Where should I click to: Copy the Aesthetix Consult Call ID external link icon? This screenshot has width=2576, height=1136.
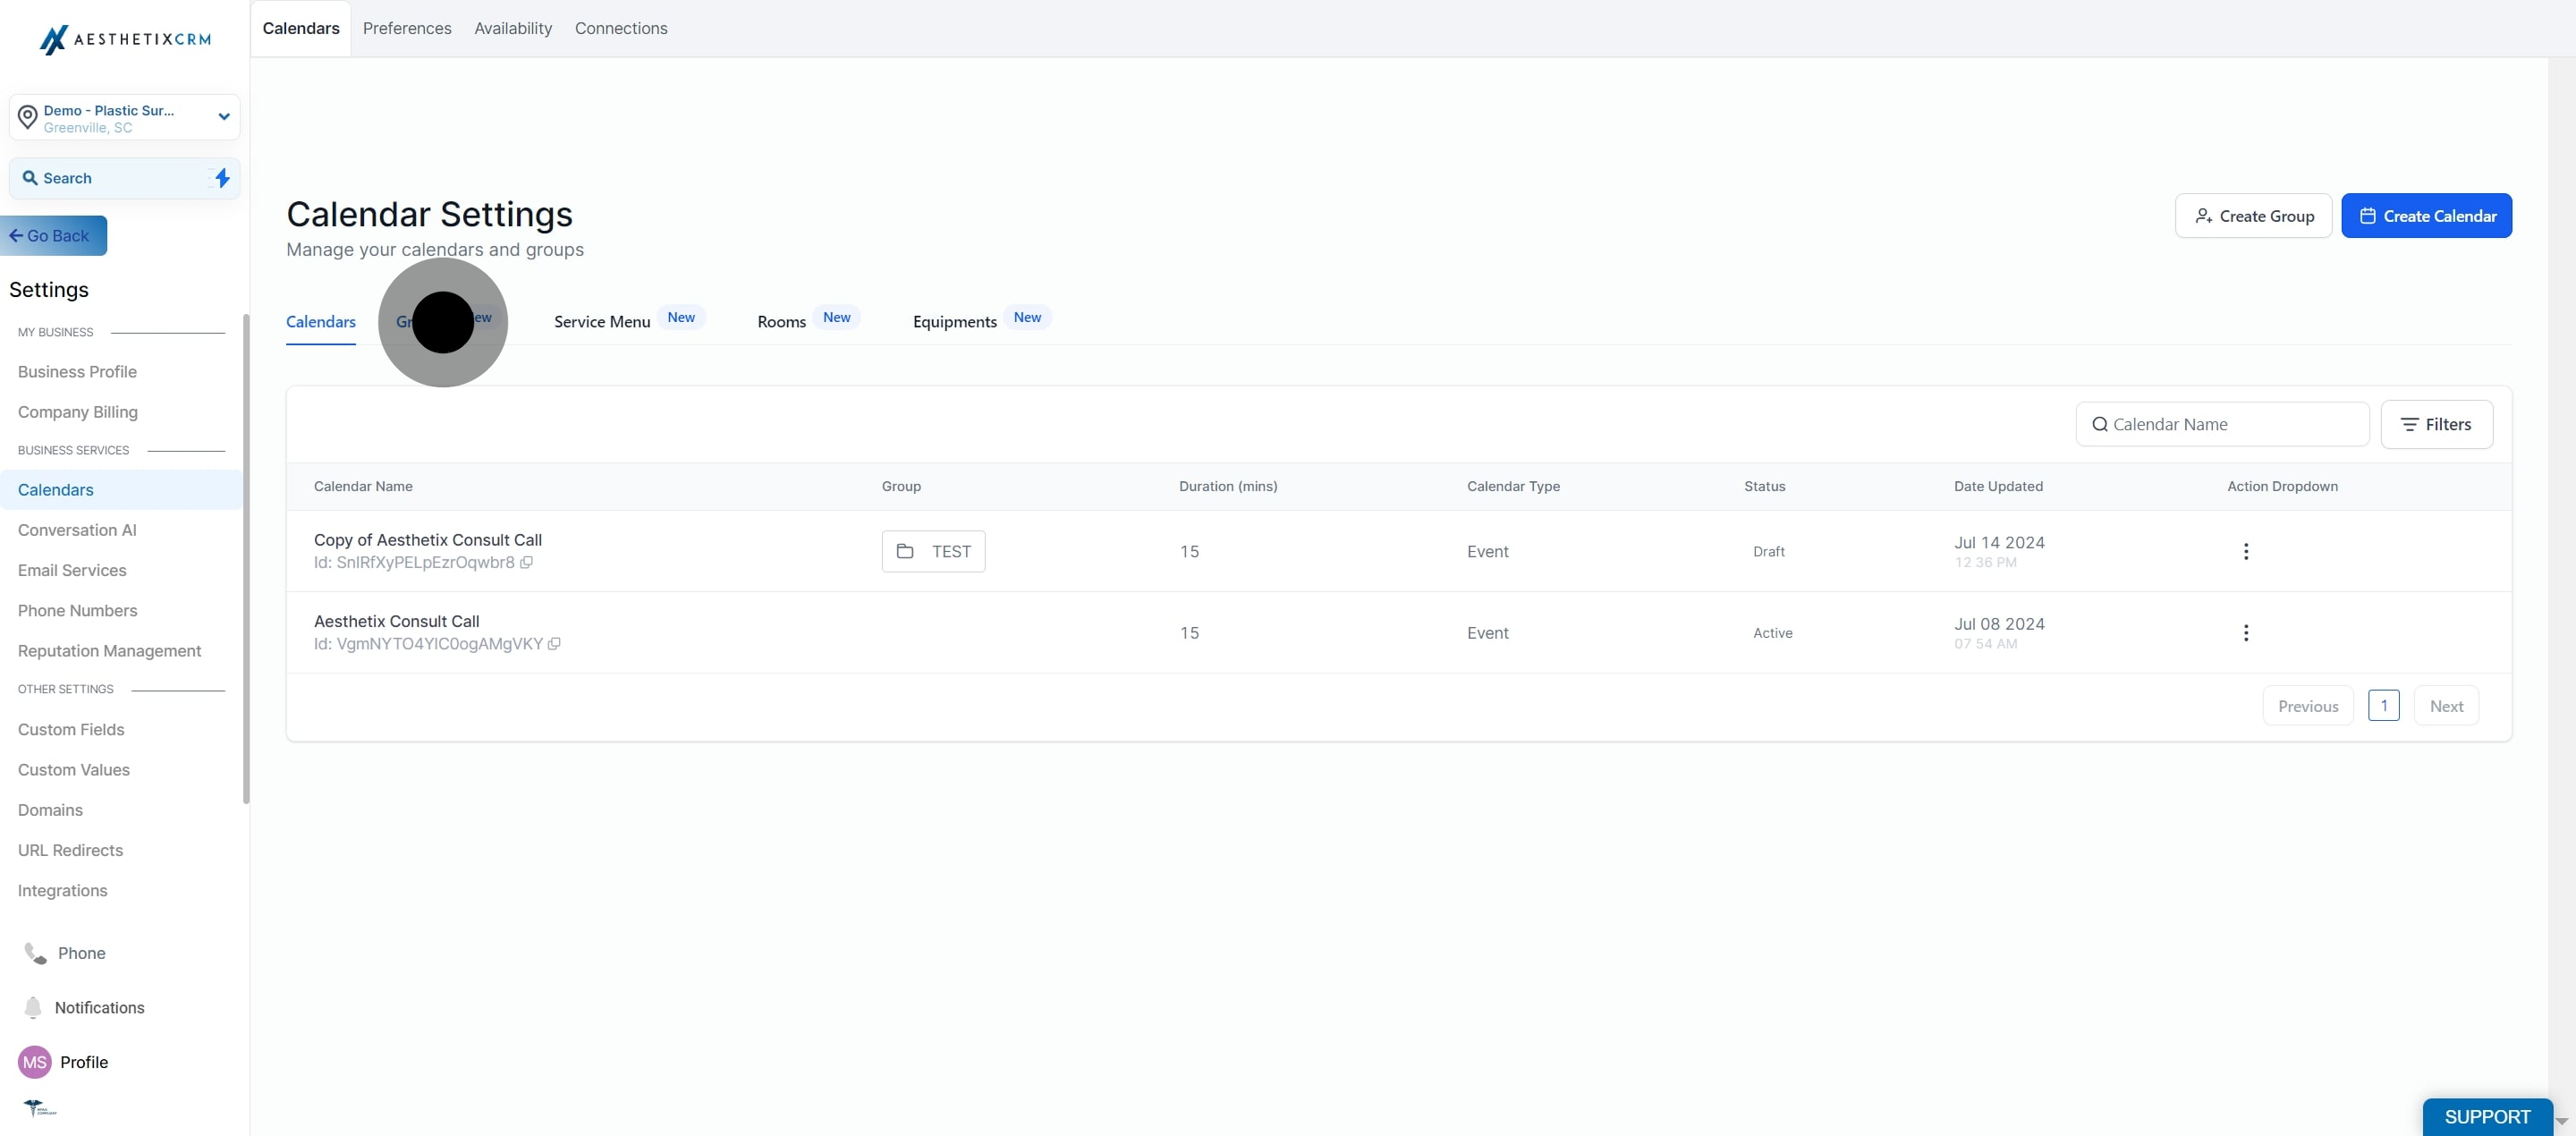pyautogui.click(x=556, y=644)
